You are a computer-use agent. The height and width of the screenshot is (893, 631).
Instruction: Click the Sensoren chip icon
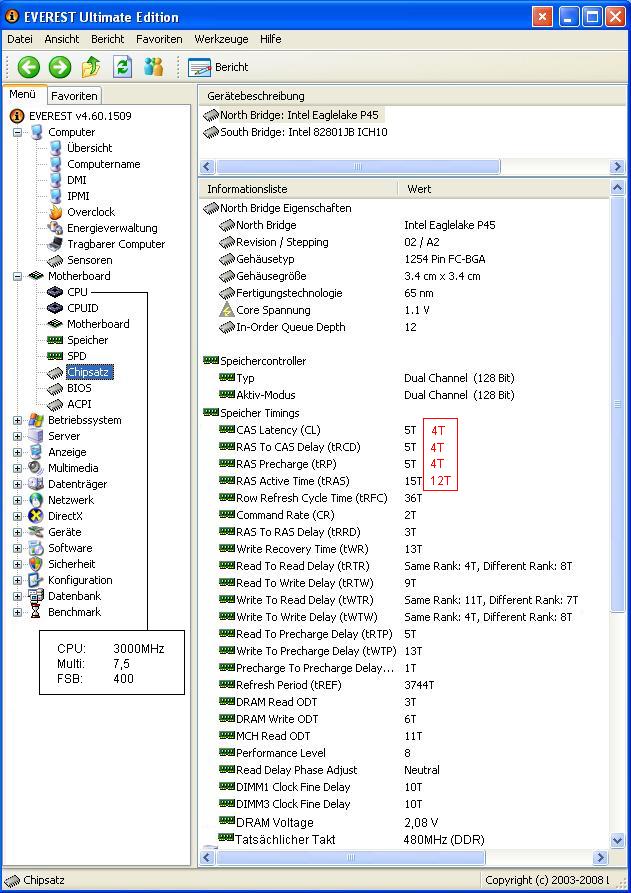55,260
